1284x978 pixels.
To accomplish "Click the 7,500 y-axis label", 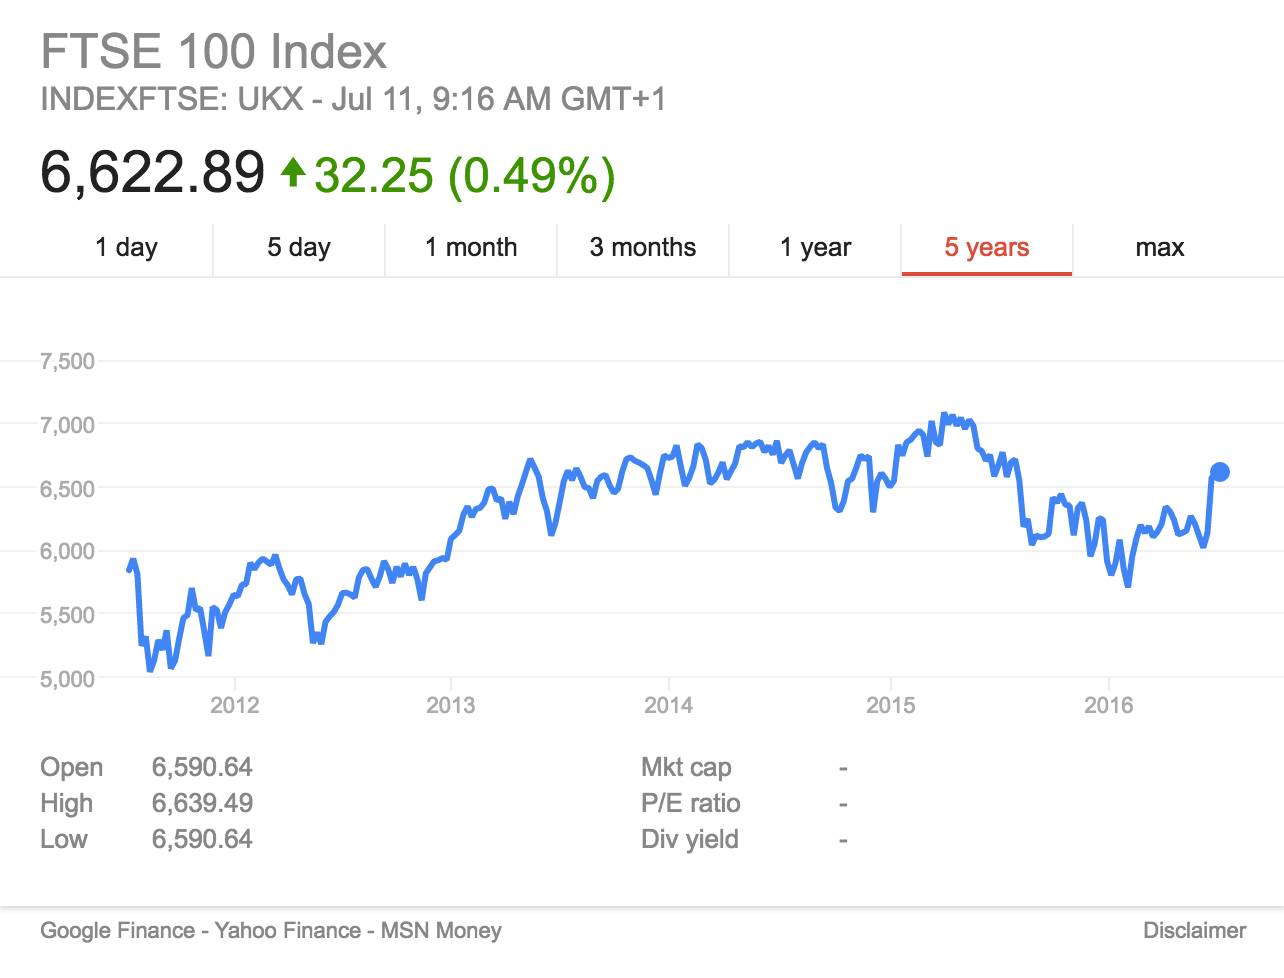I will (67, 362).
